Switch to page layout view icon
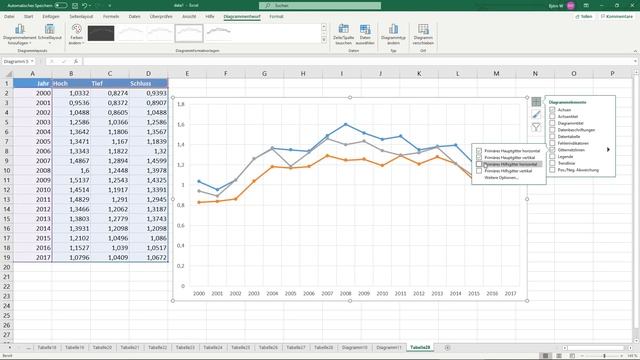Screen dimensions: 640x360 pyautogui.click(x=559, y=356)
